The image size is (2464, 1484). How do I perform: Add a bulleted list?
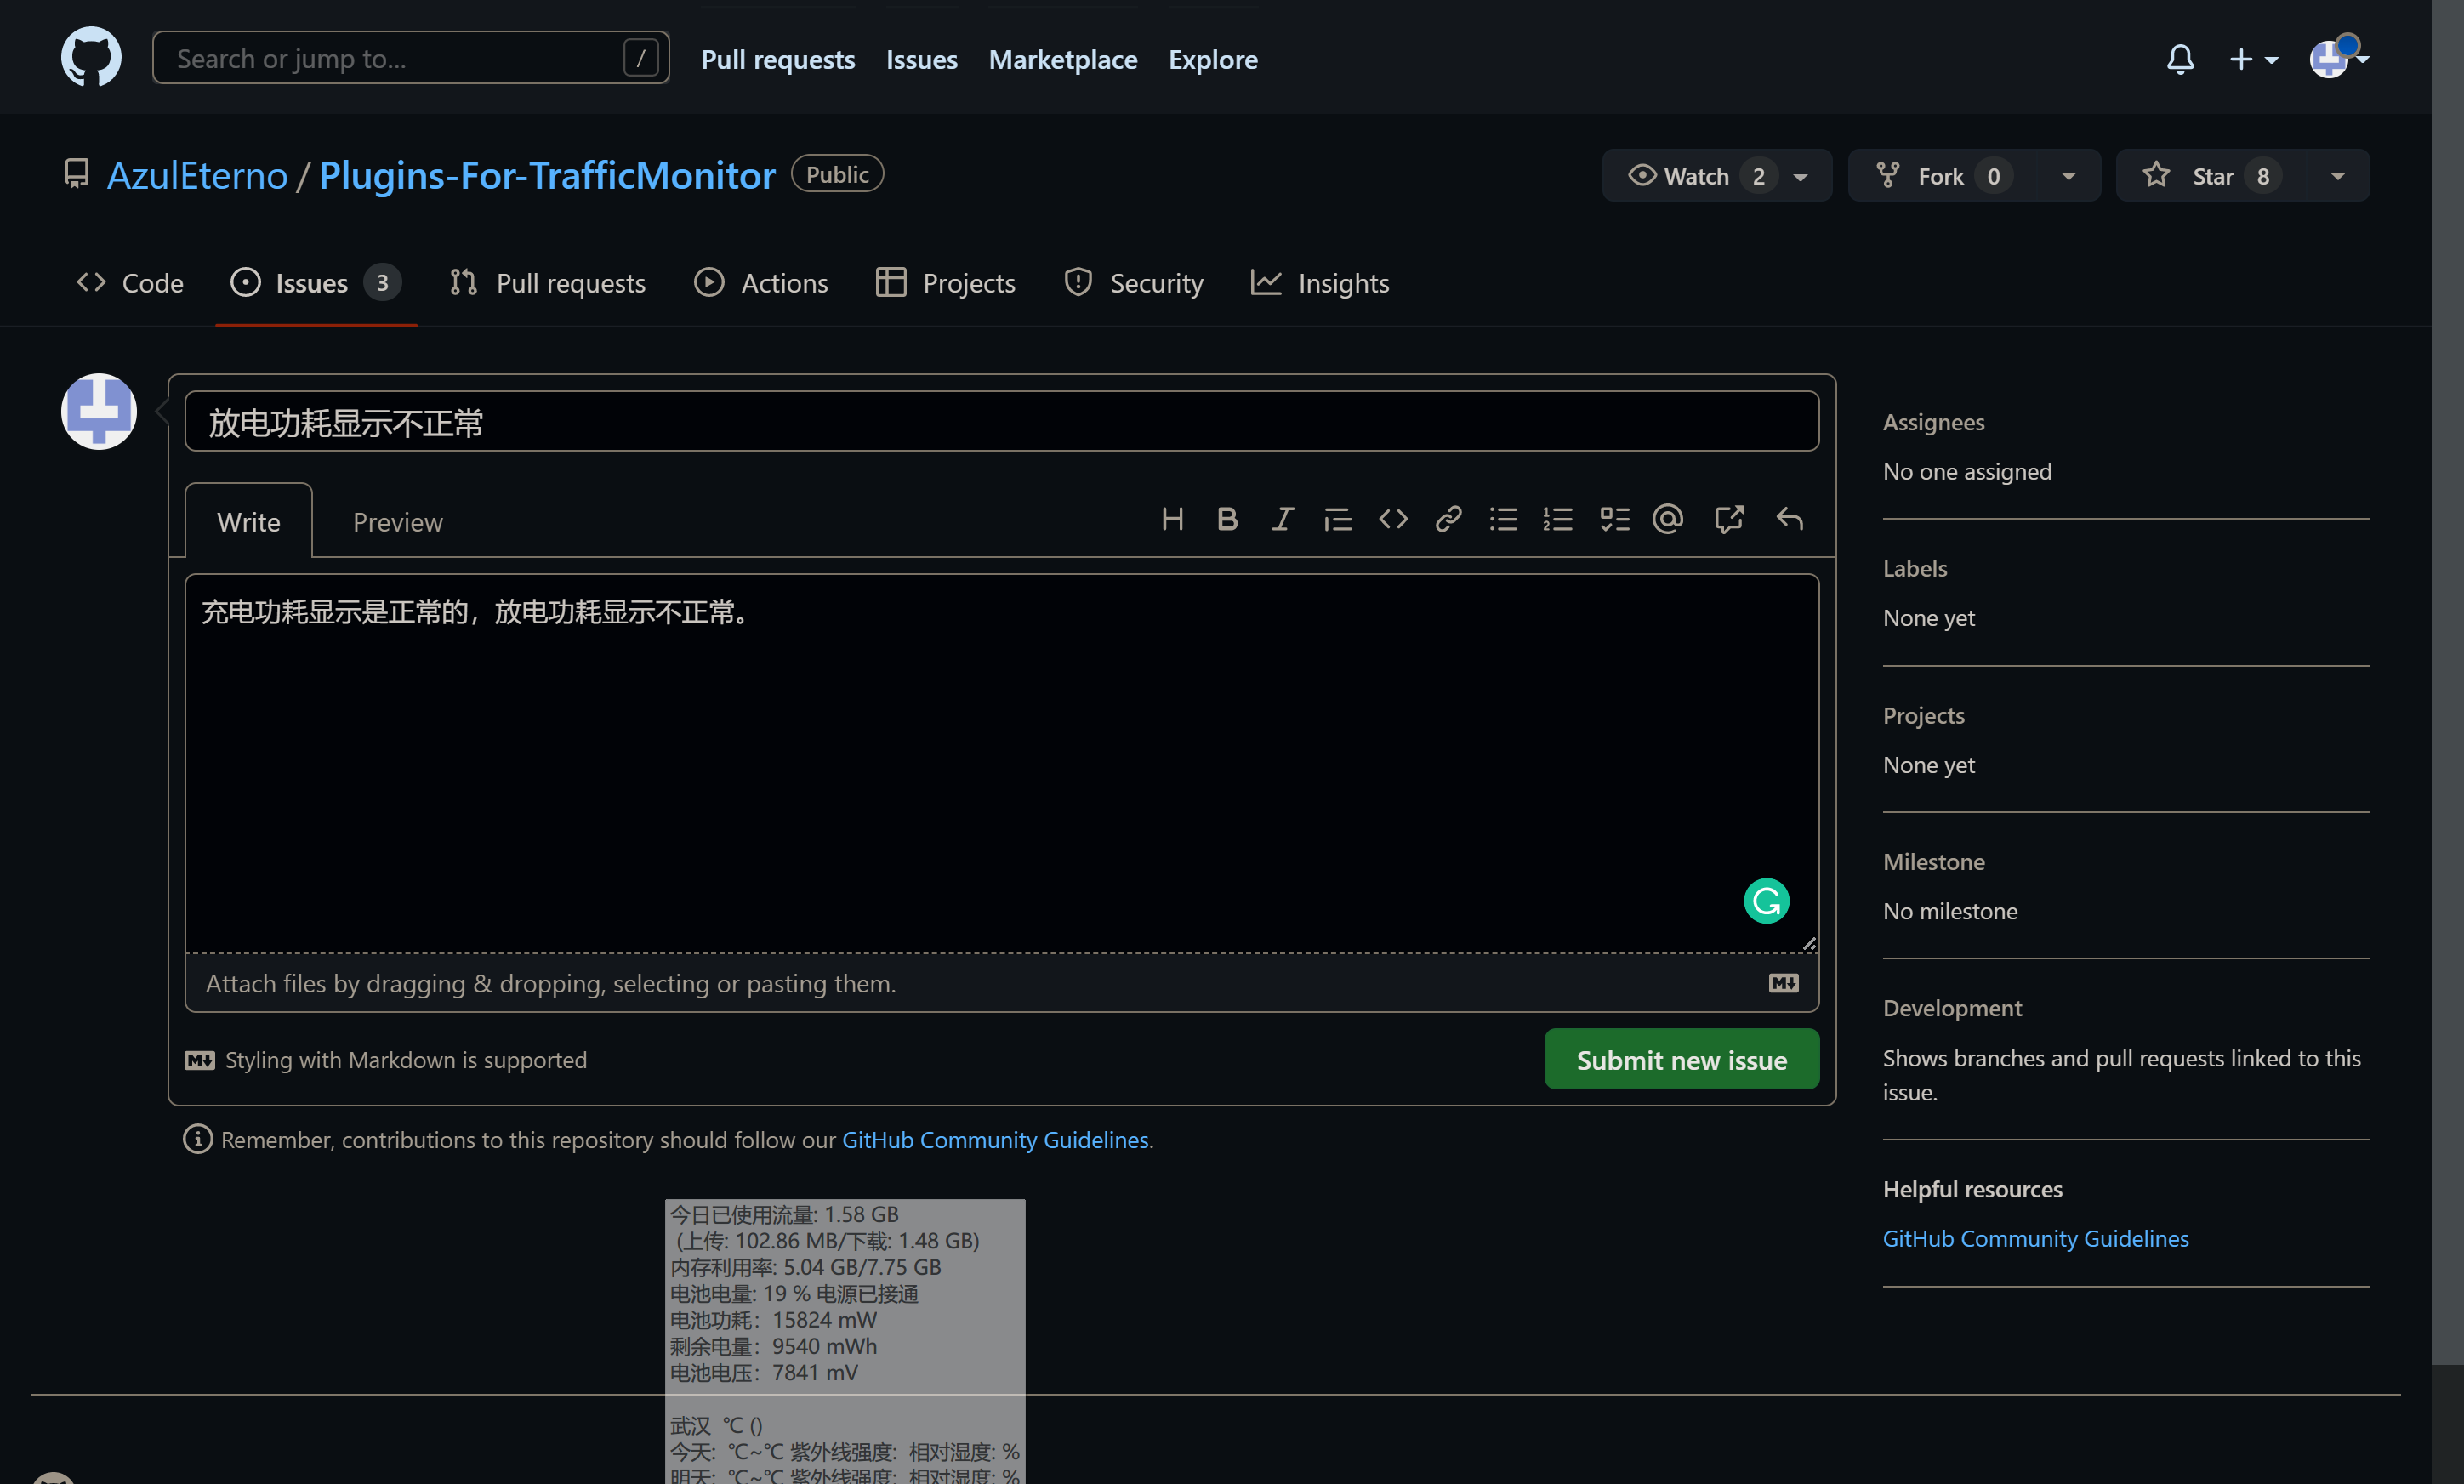pyautogui.click(x=1503, y=519)
